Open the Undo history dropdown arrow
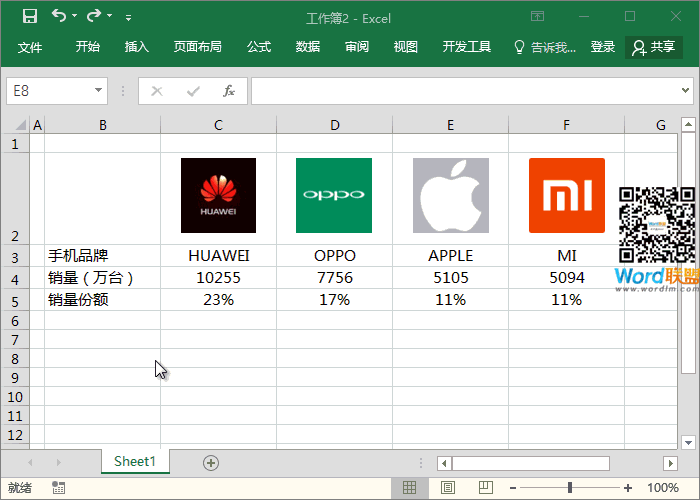This screenshot has height=500, width=700. pyautogui.click(x=74, y=16)
